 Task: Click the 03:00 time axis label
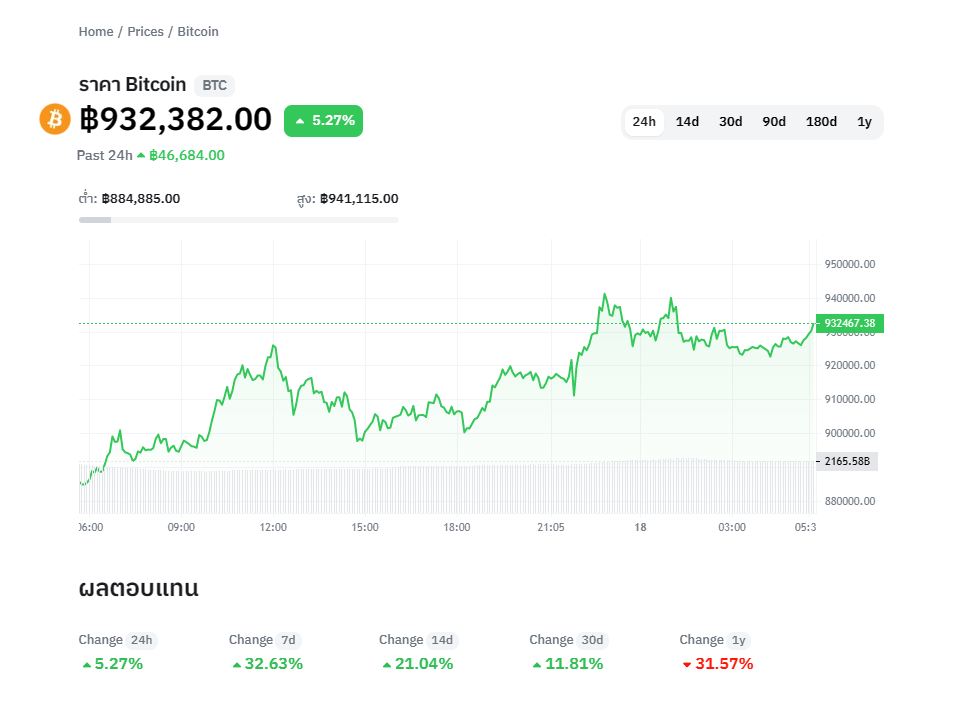732,527
